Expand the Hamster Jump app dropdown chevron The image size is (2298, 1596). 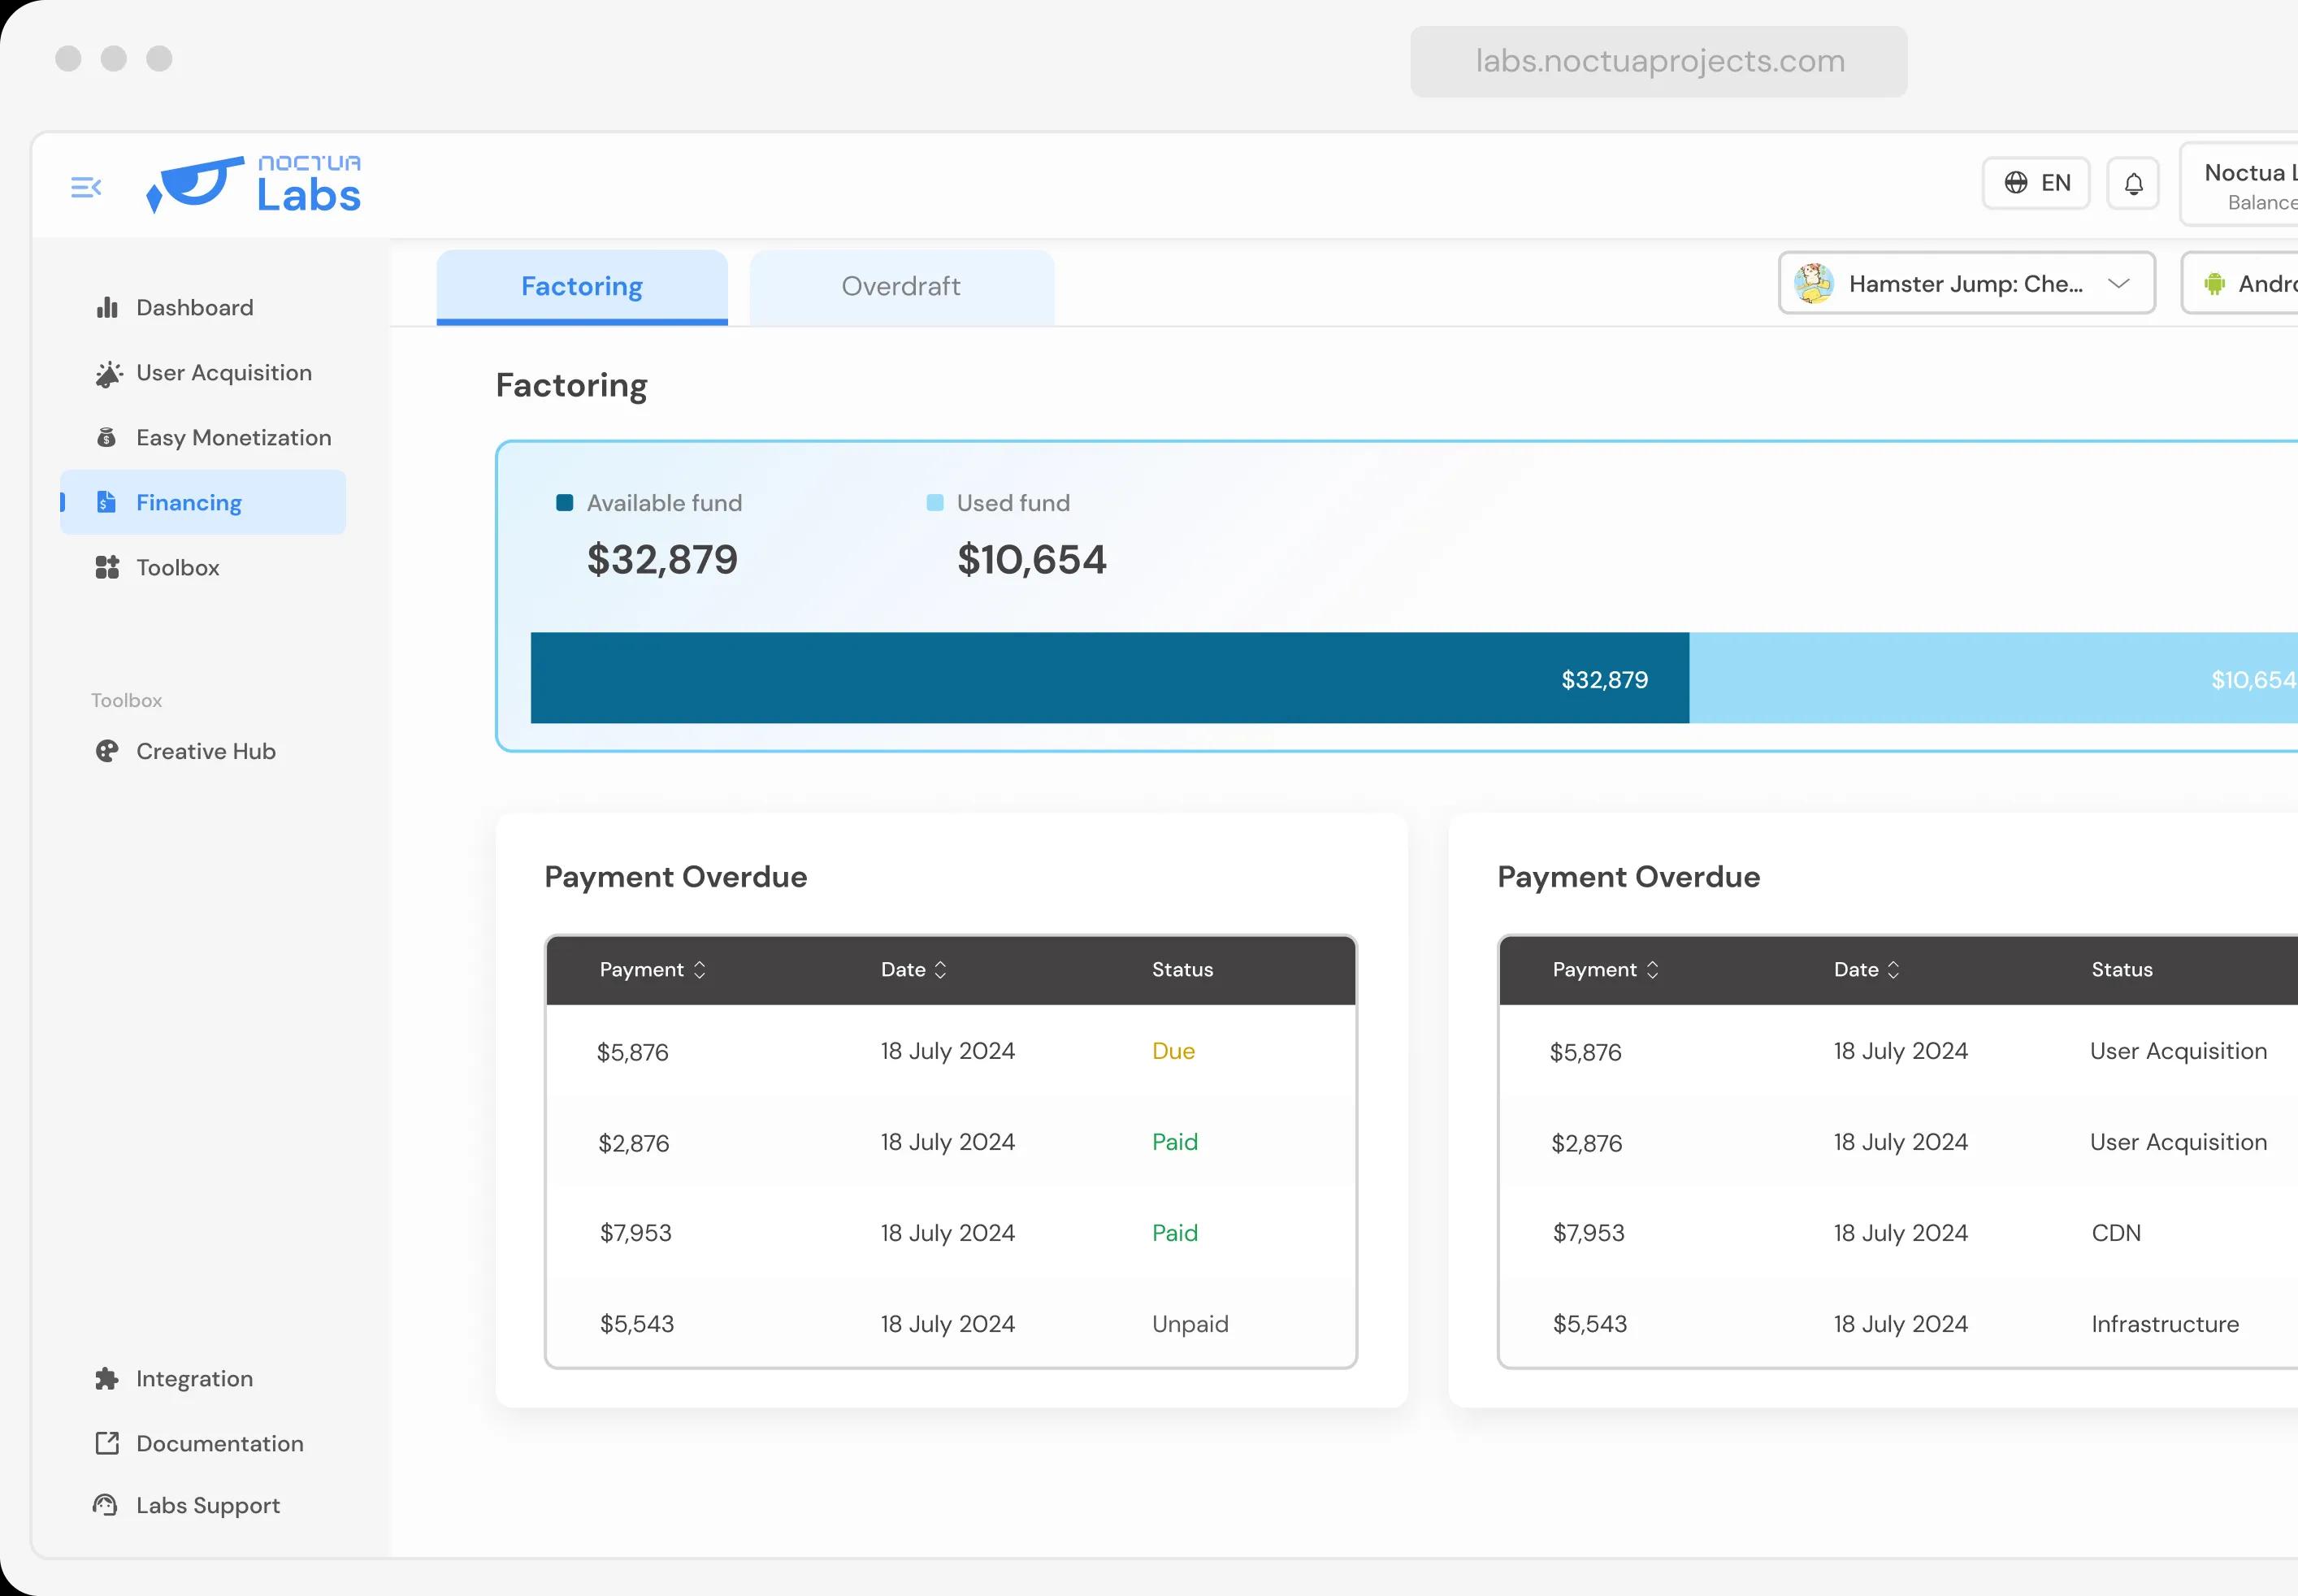[2118, 283]
